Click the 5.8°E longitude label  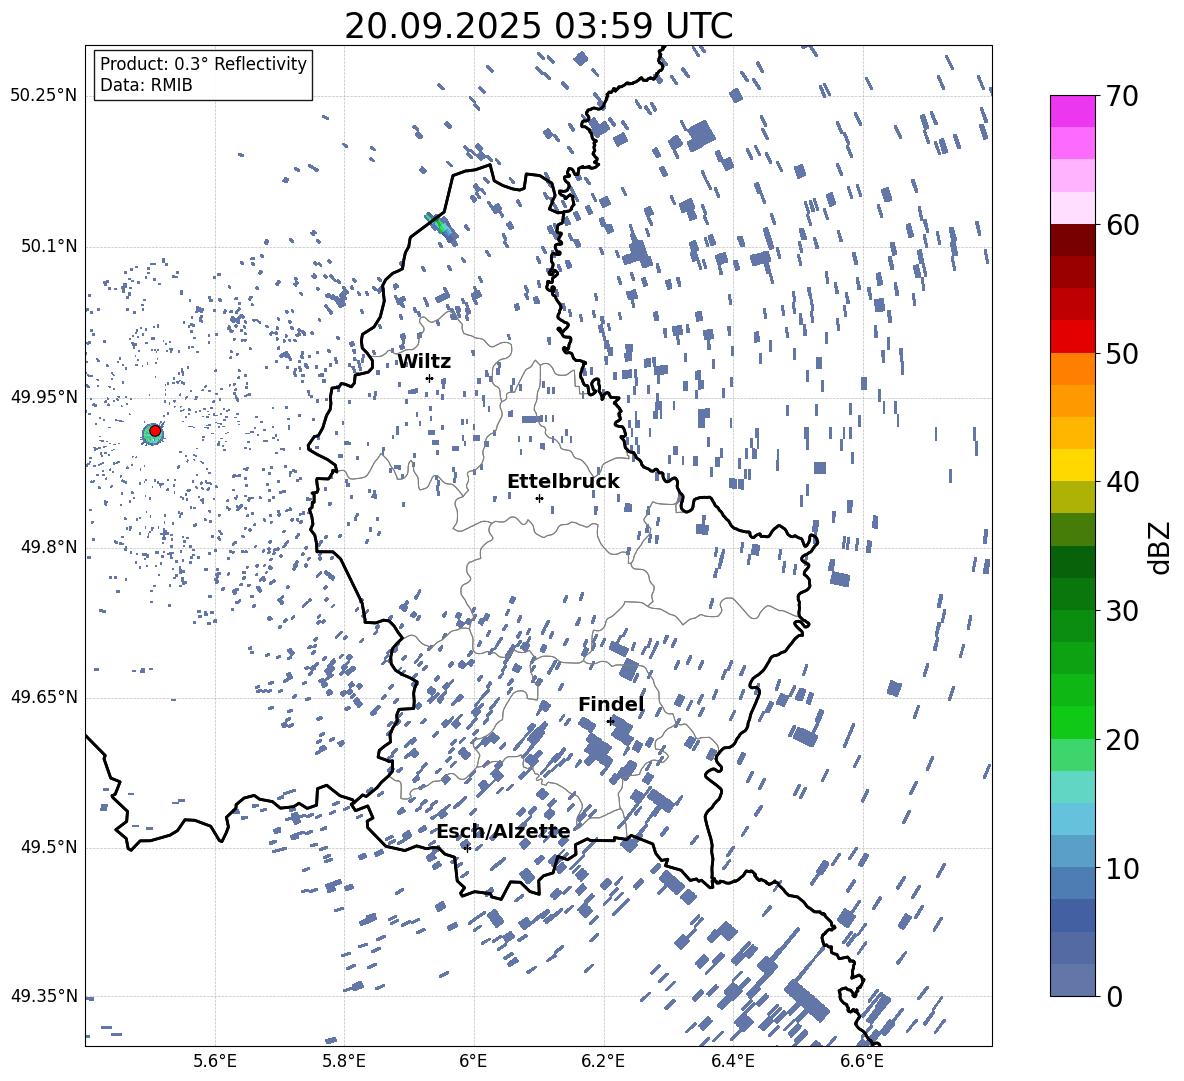(344, 1061)
